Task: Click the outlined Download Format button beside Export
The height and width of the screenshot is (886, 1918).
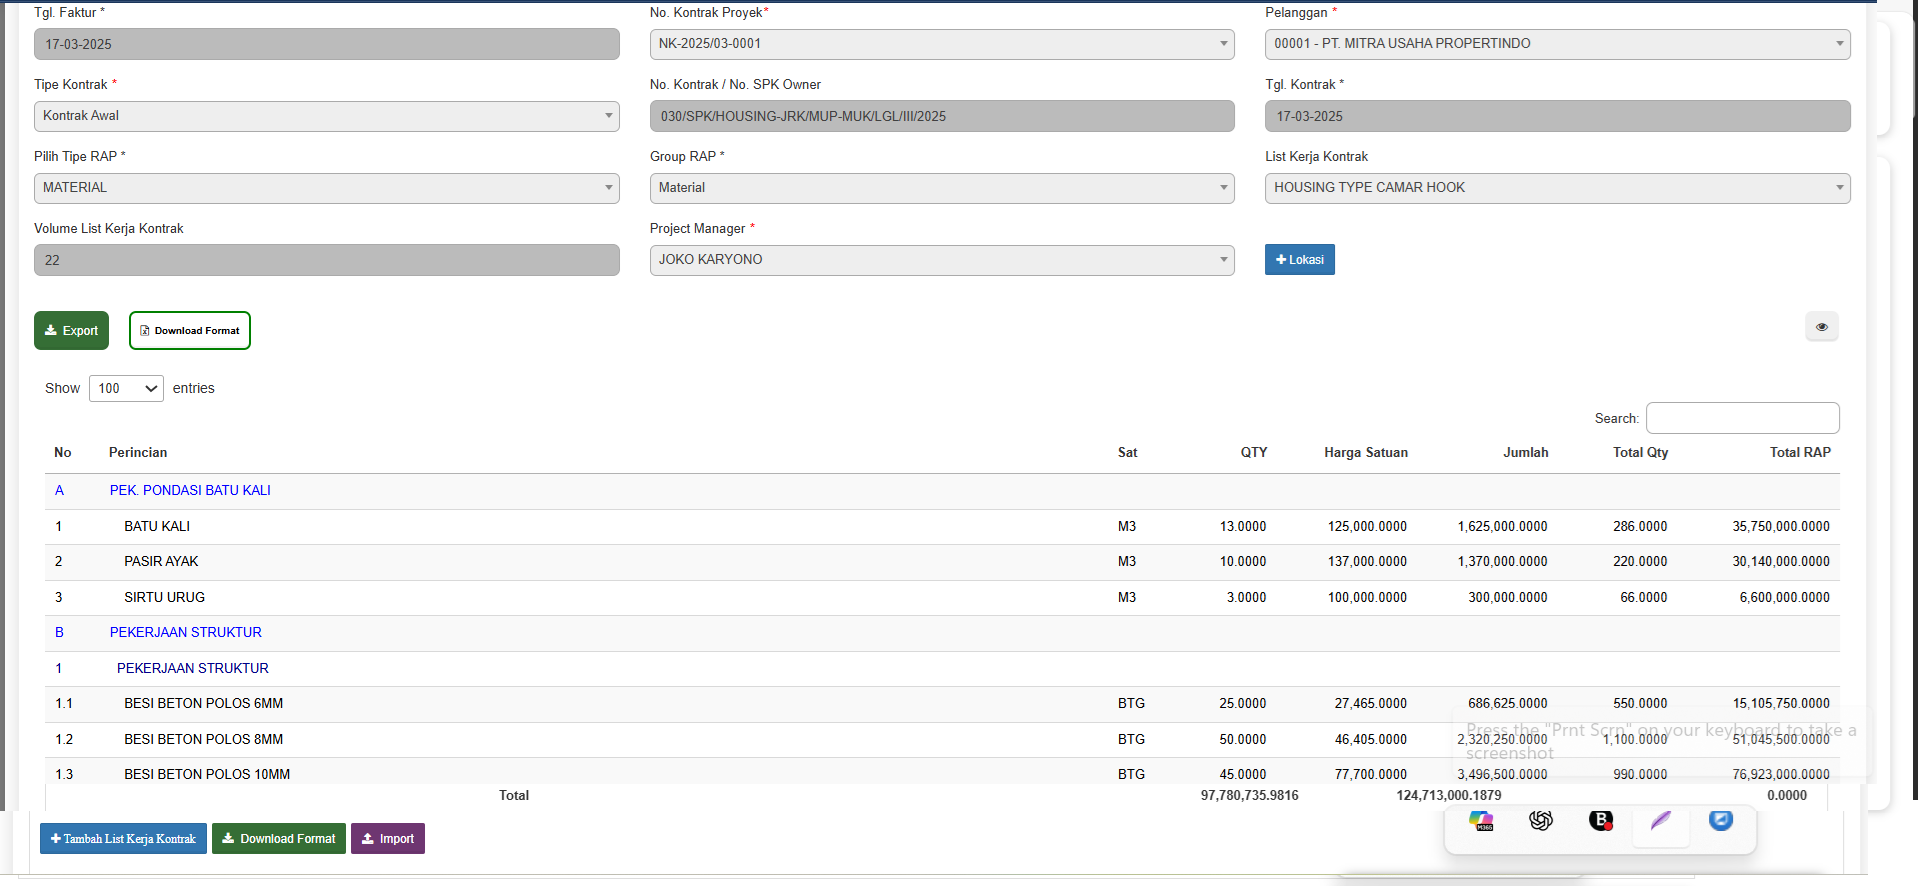Action: pos(190,331)
